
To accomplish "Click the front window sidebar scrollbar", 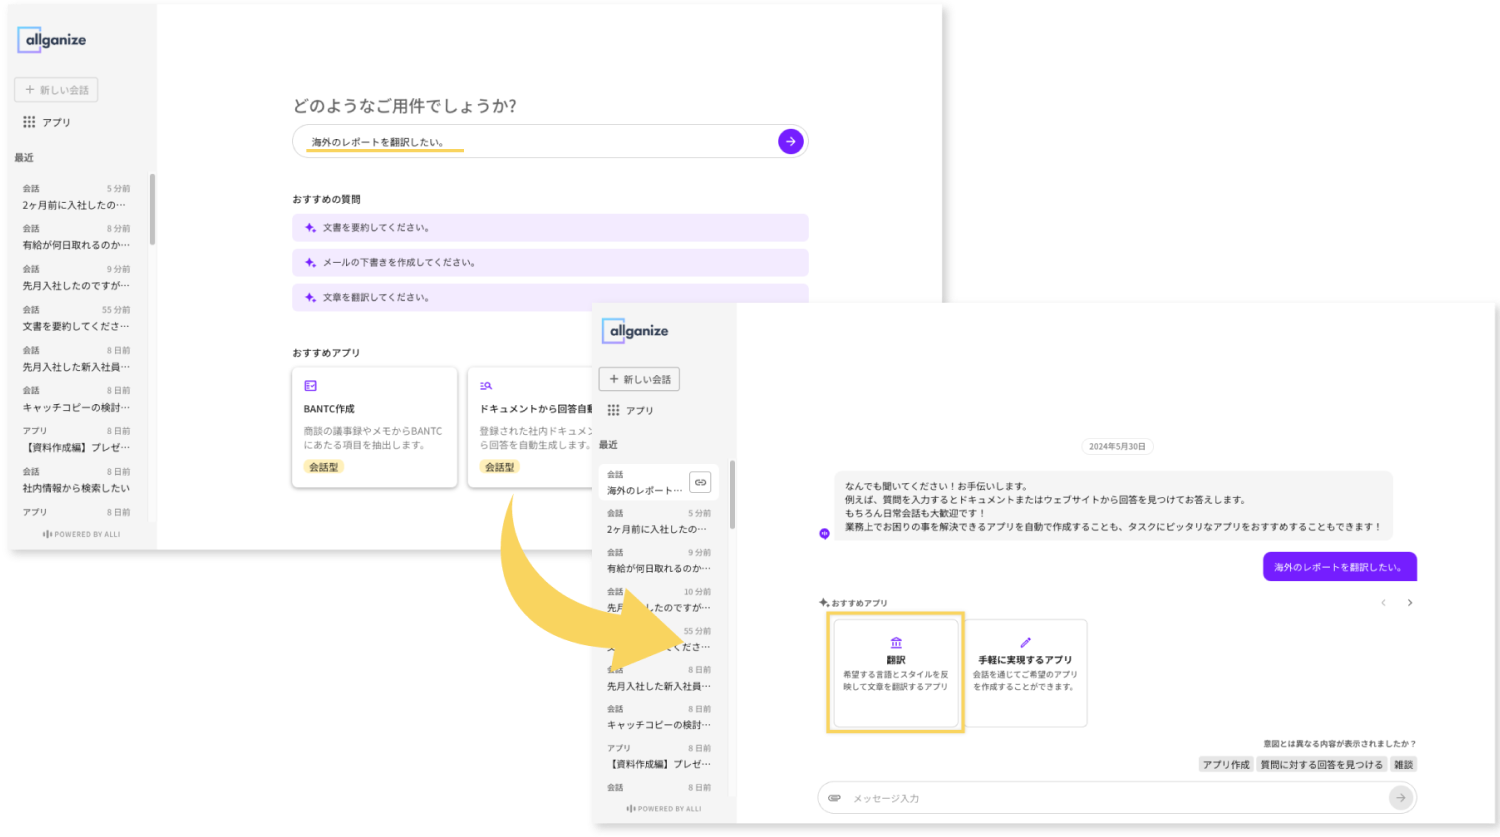I will click(732, 494).
